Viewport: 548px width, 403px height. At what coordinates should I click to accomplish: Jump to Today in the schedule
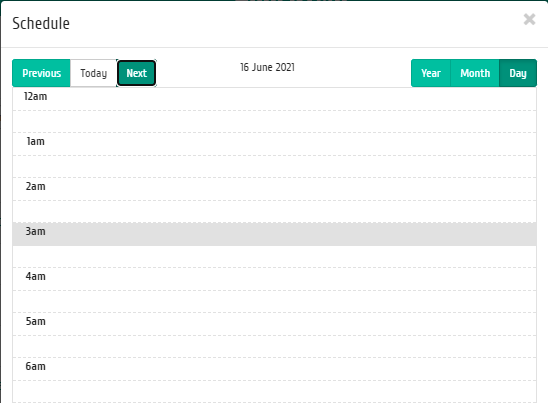pos(93,73)
